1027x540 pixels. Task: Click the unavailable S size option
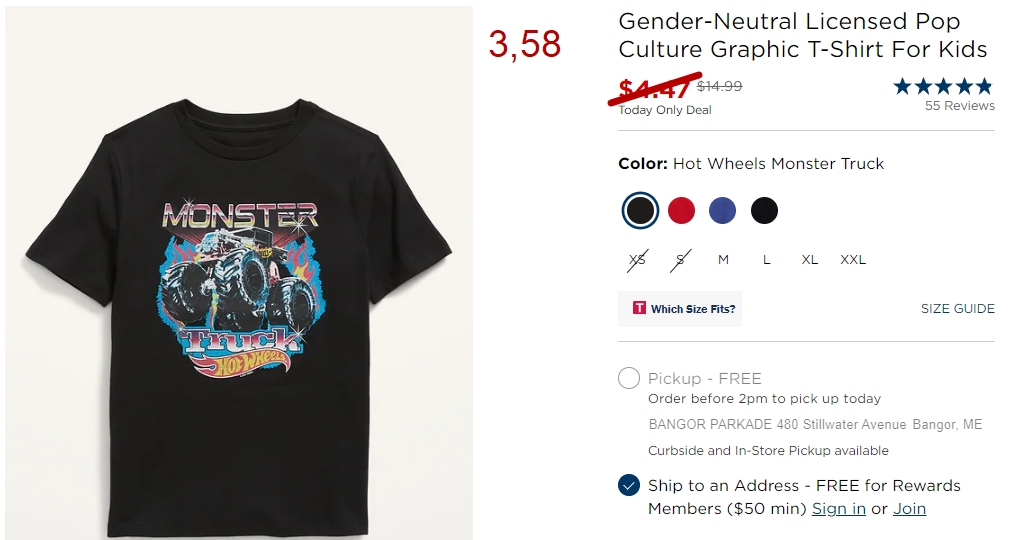click(x=681, y=260)
